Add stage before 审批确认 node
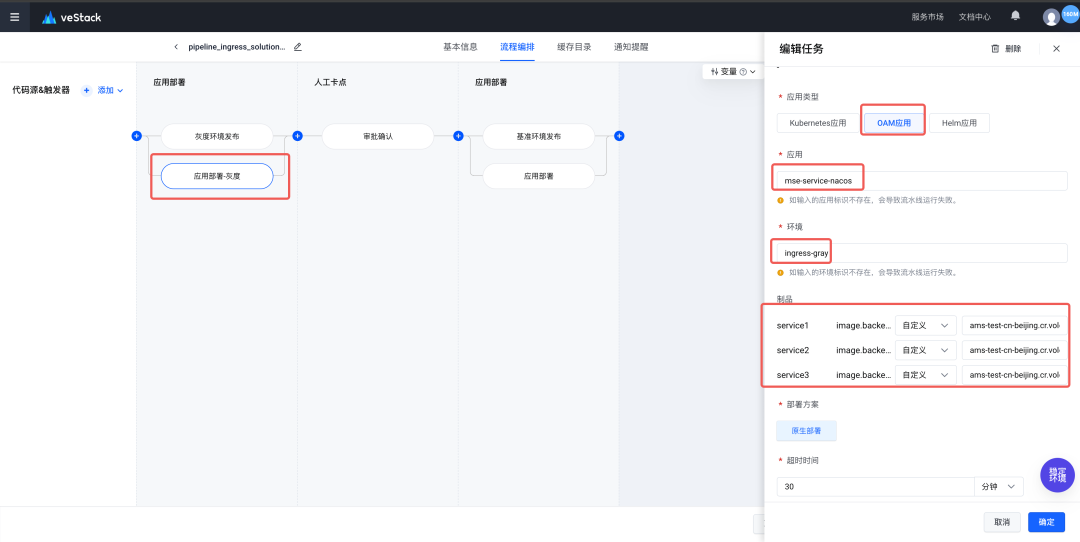 point(298,136)
